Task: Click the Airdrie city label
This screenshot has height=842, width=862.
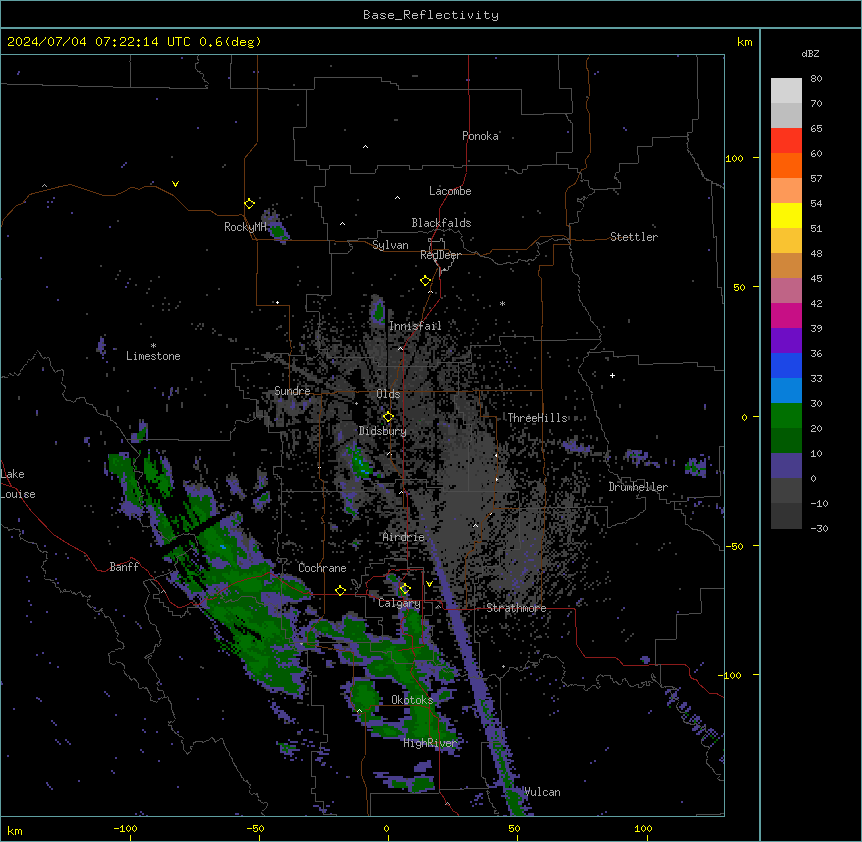Action: (404, 537)
